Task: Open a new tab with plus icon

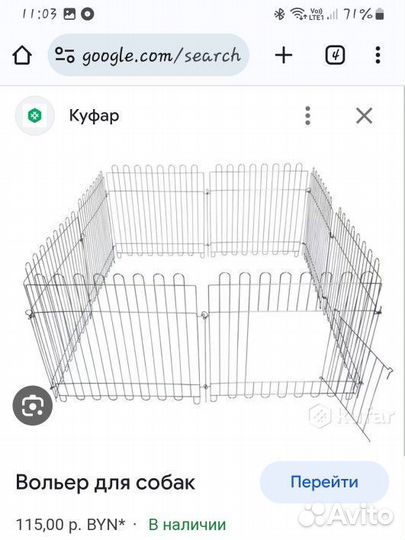Action: pyautogui.click(x=284, y=55)
